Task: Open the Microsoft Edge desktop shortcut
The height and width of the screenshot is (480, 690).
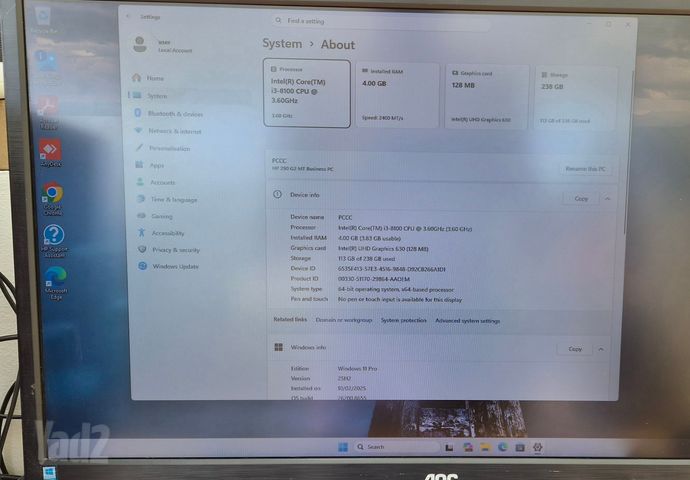Action: [x=56, y=282]
